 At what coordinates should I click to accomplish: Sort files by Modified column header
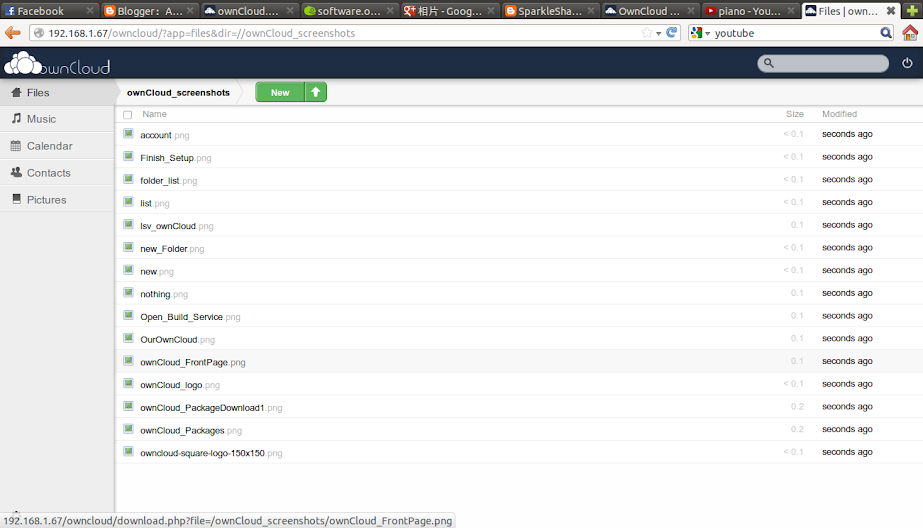tap(839, 114)
